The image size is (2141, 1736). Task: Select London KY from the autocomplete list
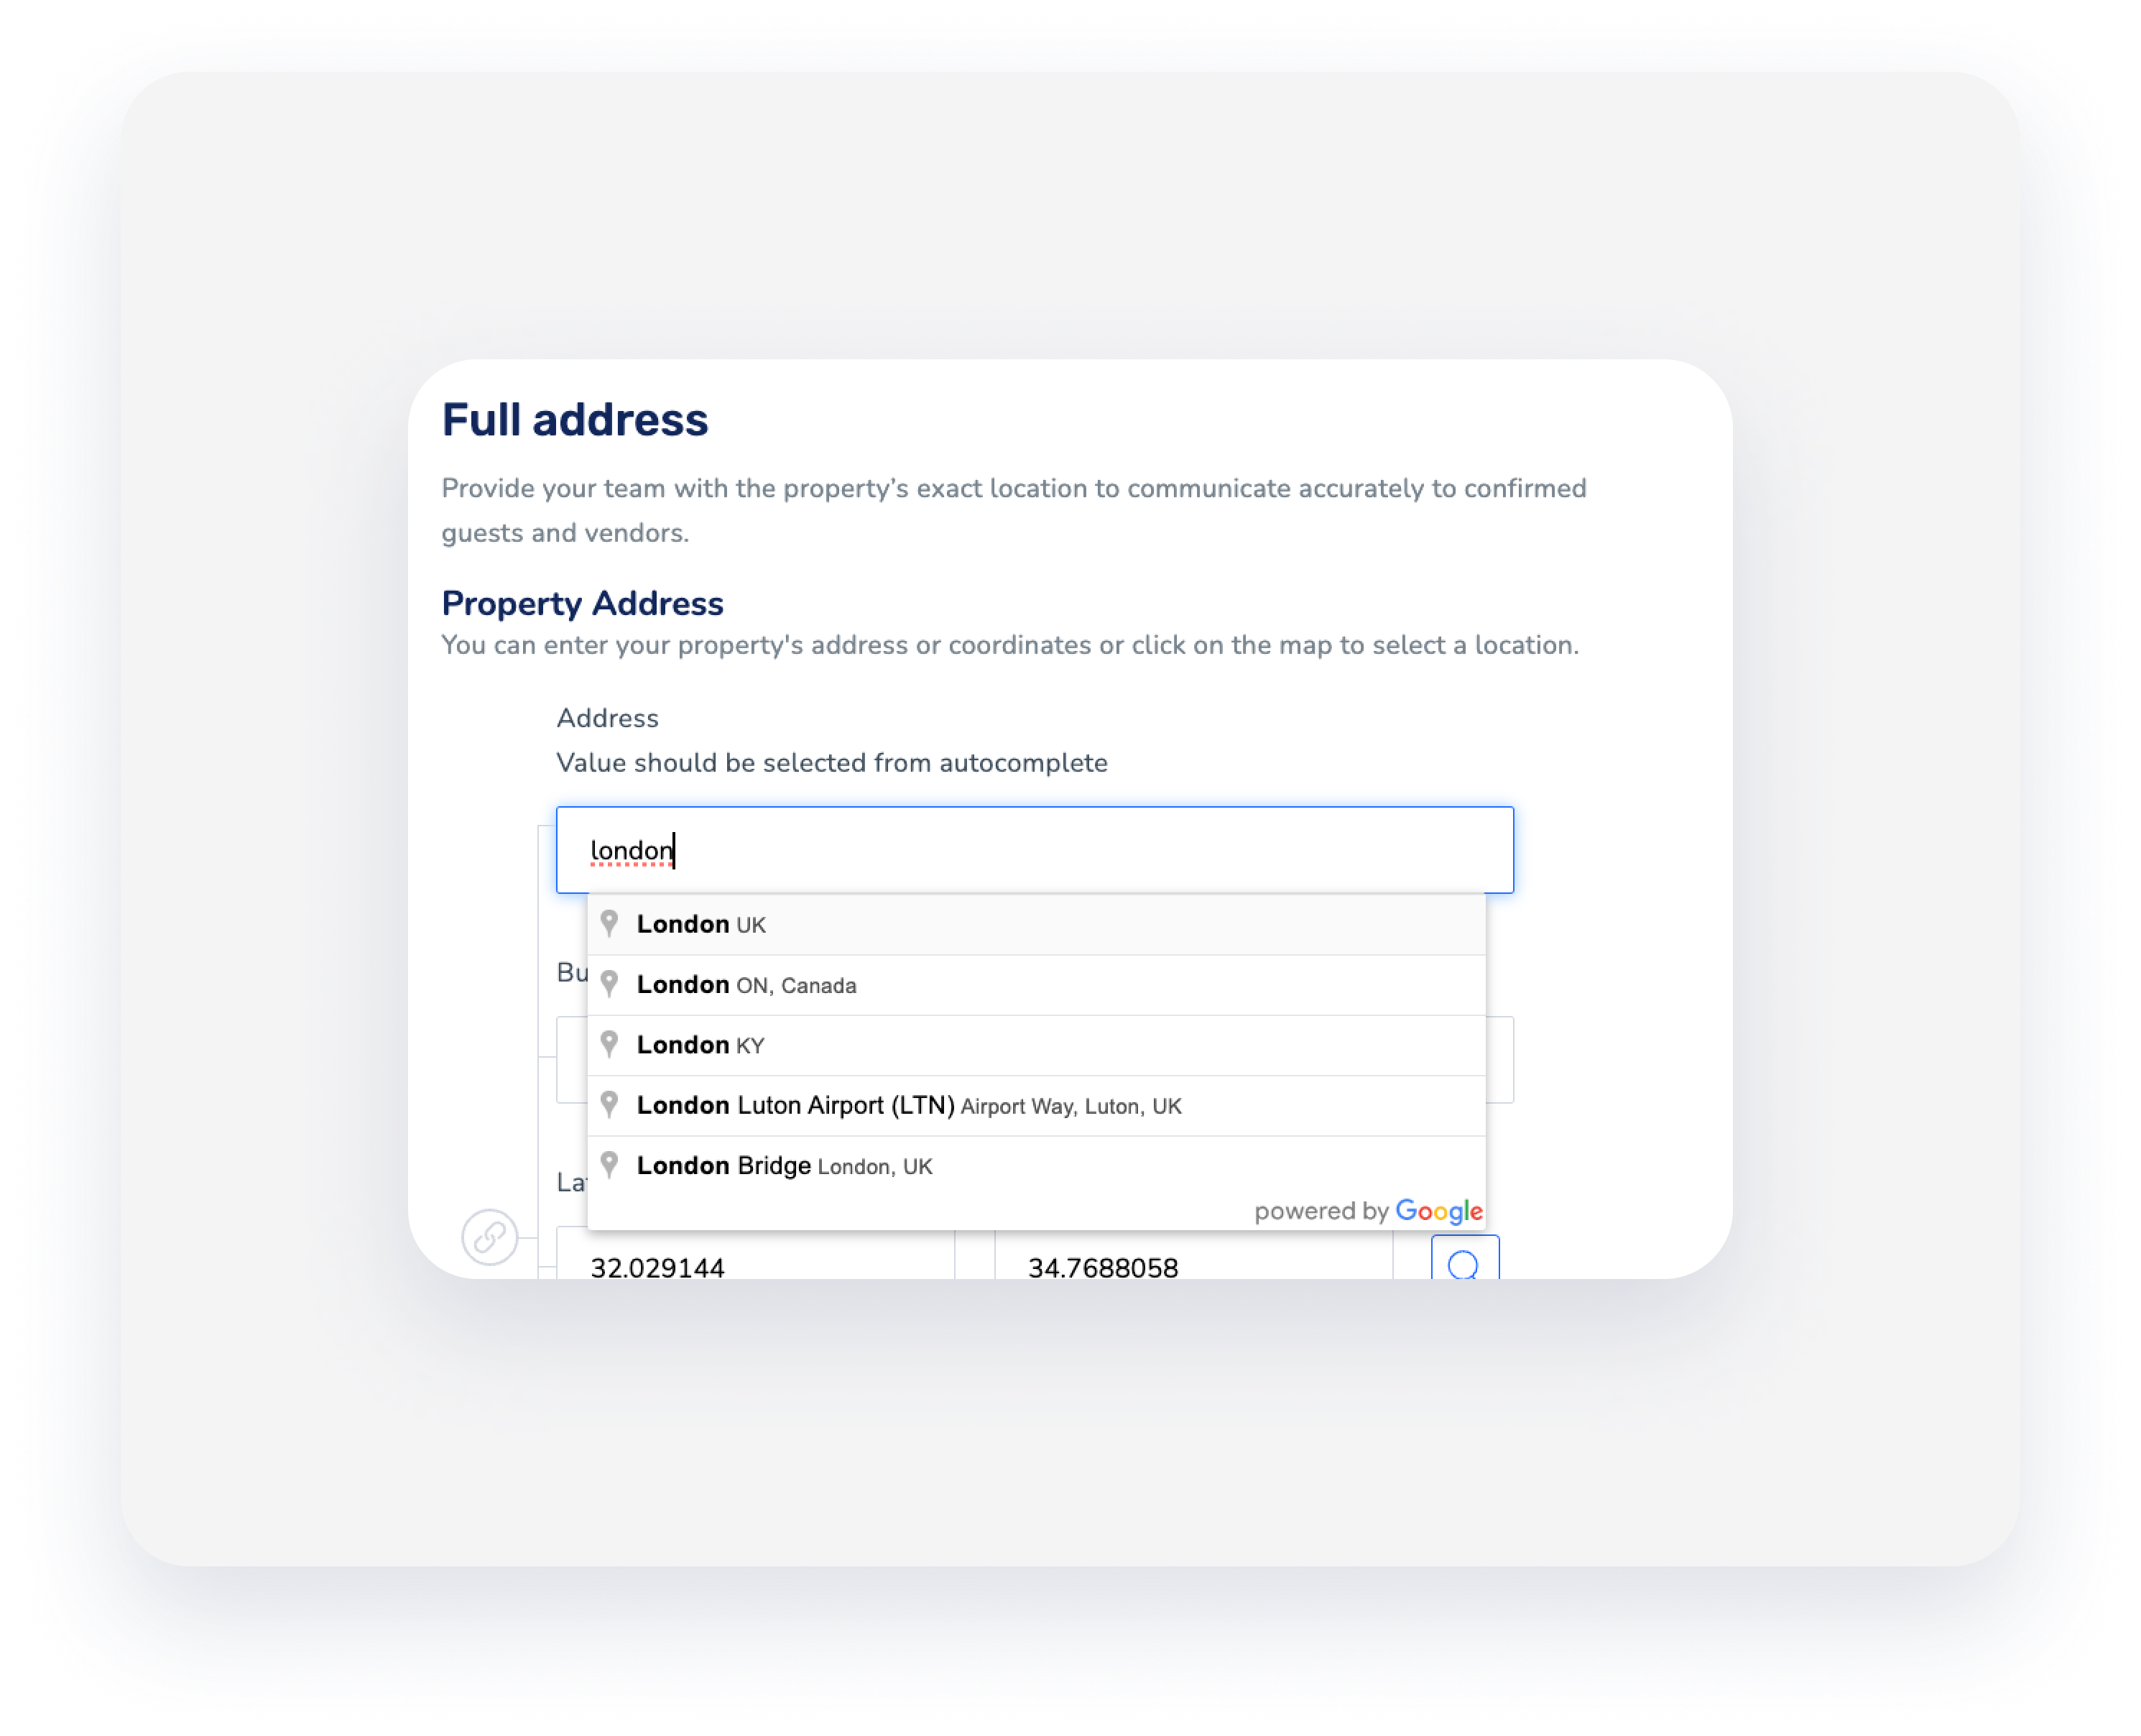(x=700, y=1044)
